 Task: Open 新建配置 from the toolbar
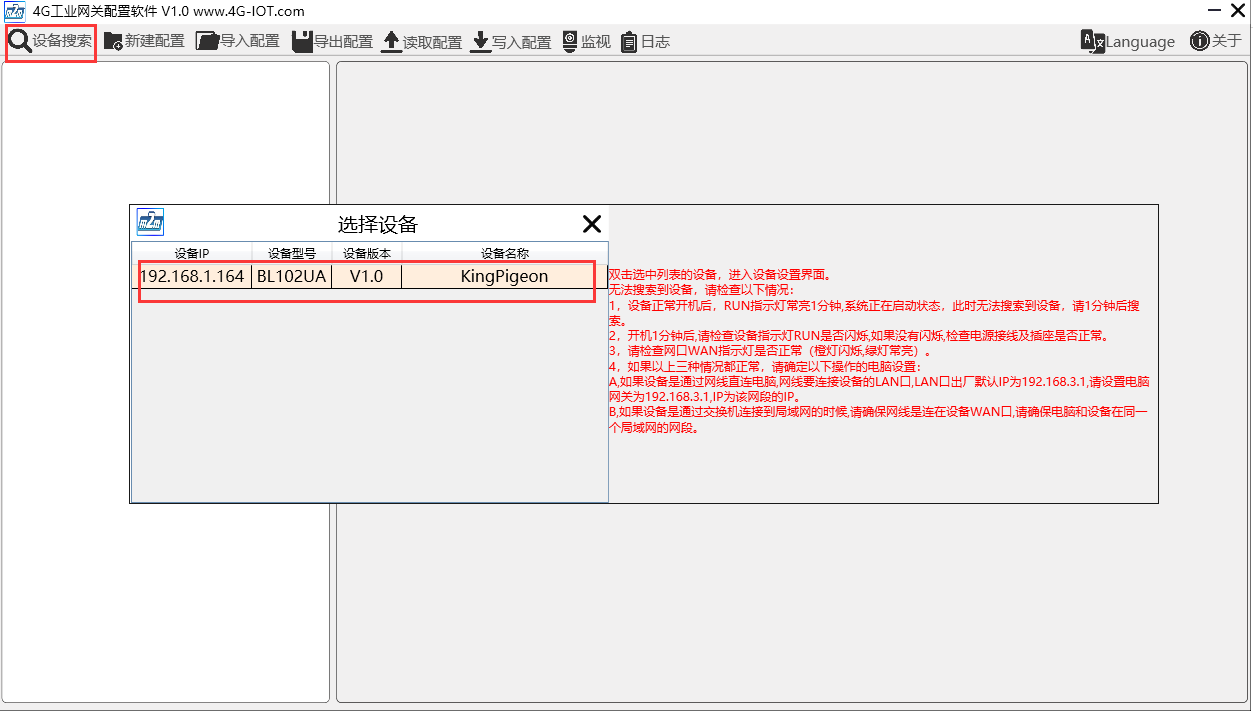tap(144, 41)
